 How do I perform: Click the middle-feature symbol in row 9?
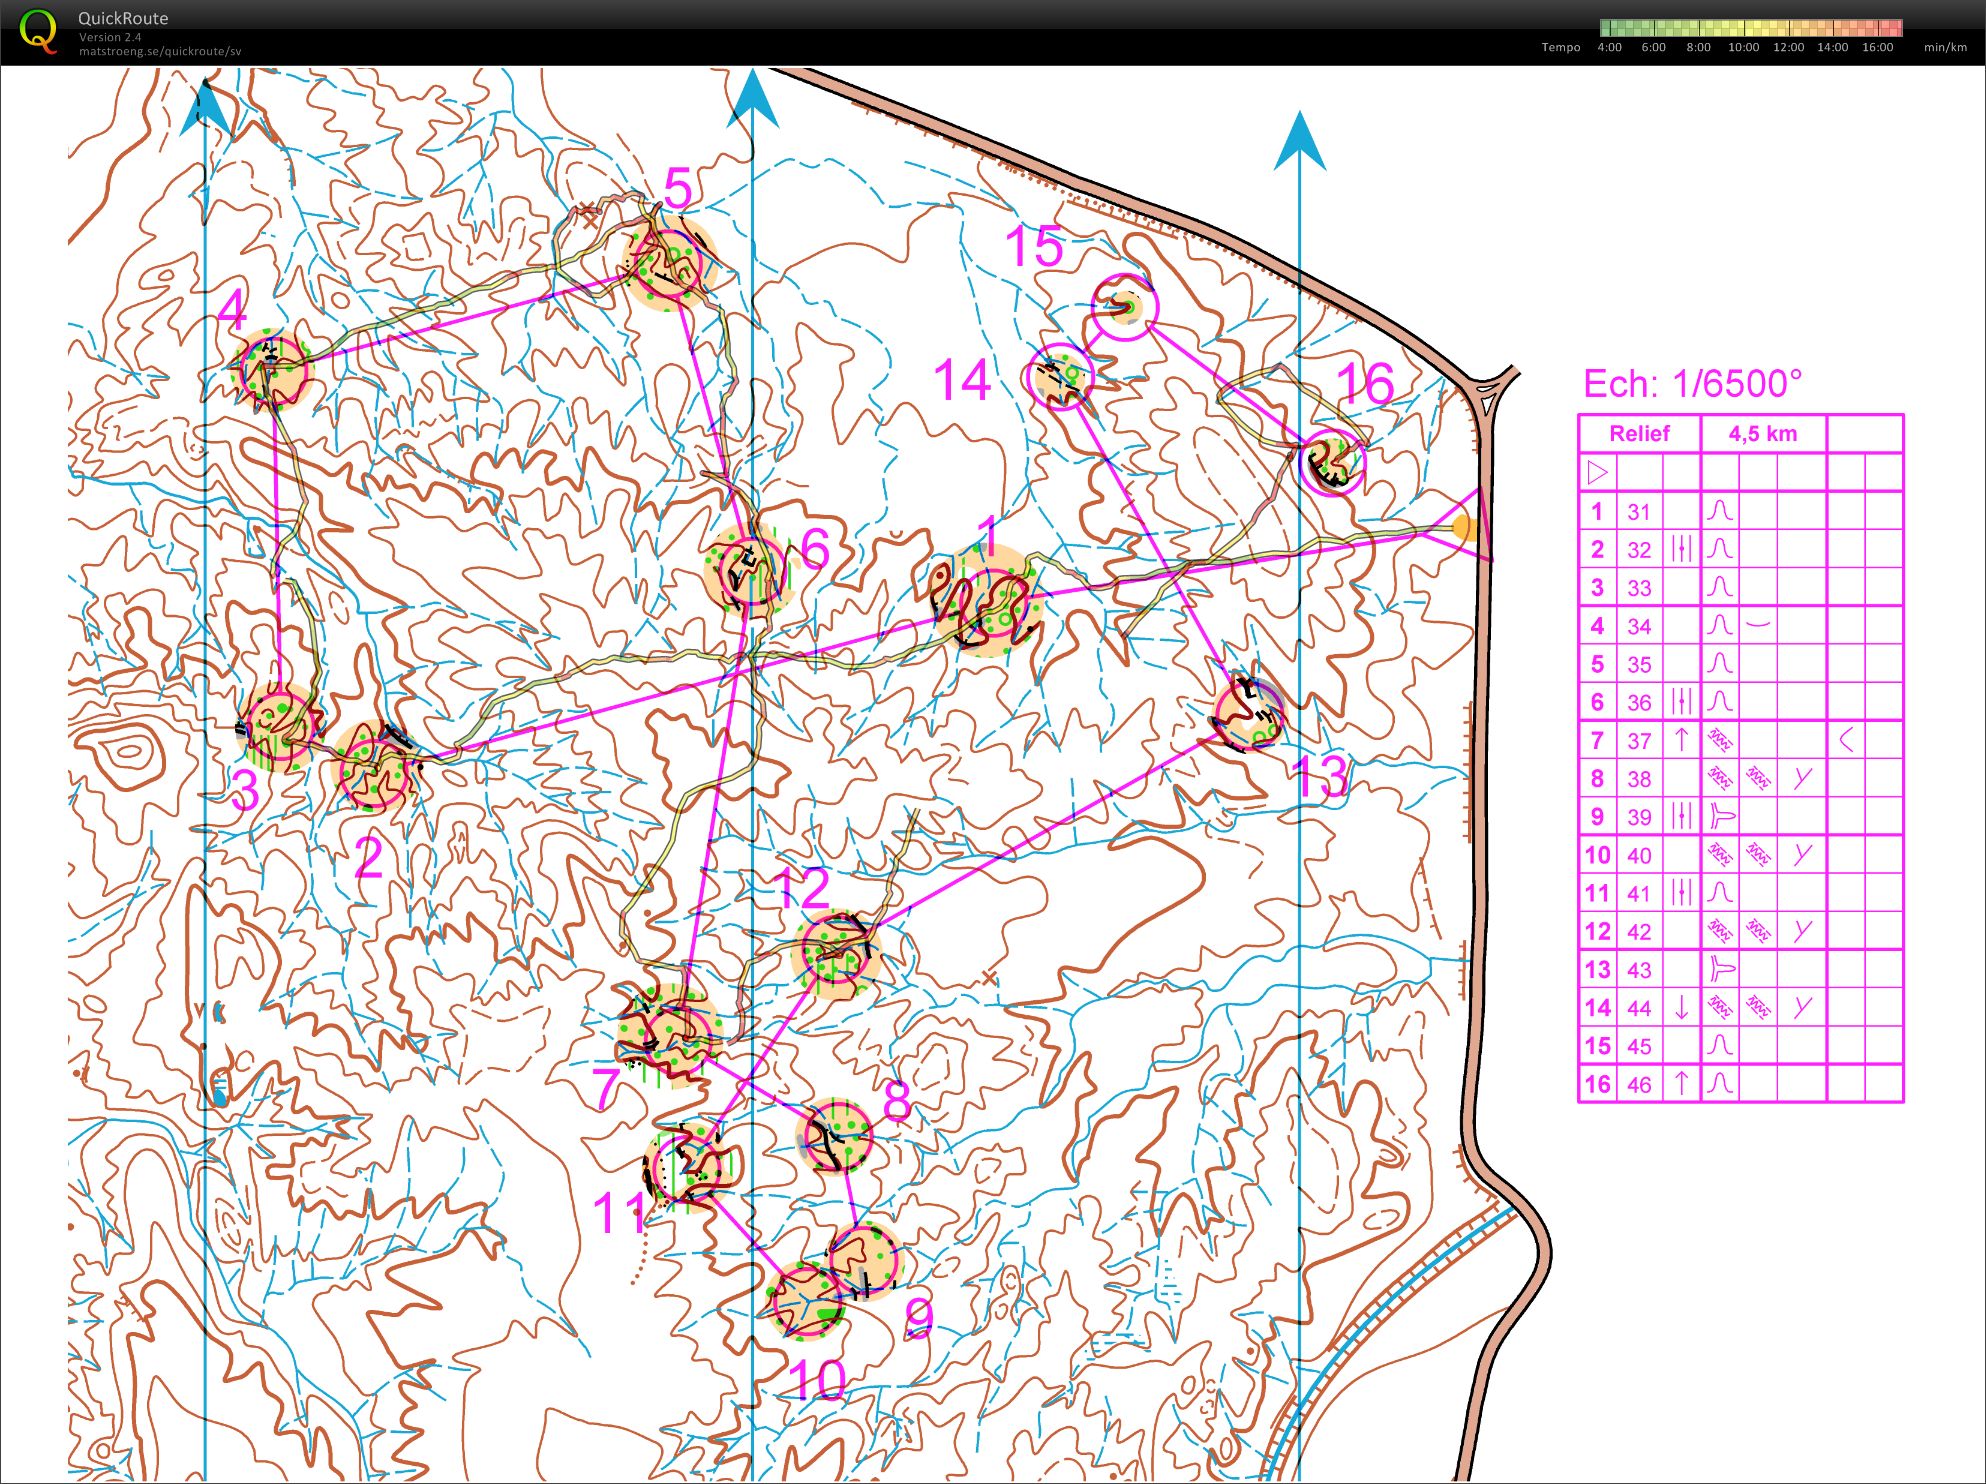tap(1681, 816)
